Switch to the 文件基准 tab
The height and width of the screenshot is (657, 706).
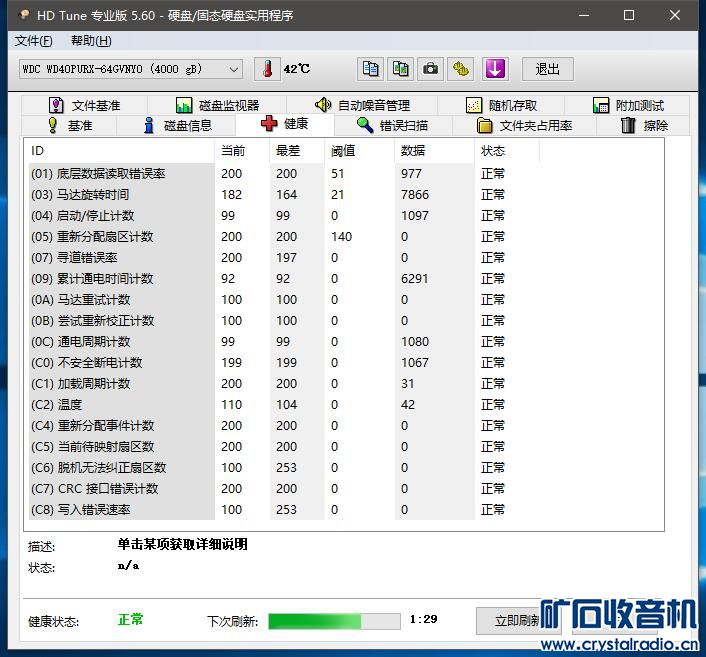85,105
